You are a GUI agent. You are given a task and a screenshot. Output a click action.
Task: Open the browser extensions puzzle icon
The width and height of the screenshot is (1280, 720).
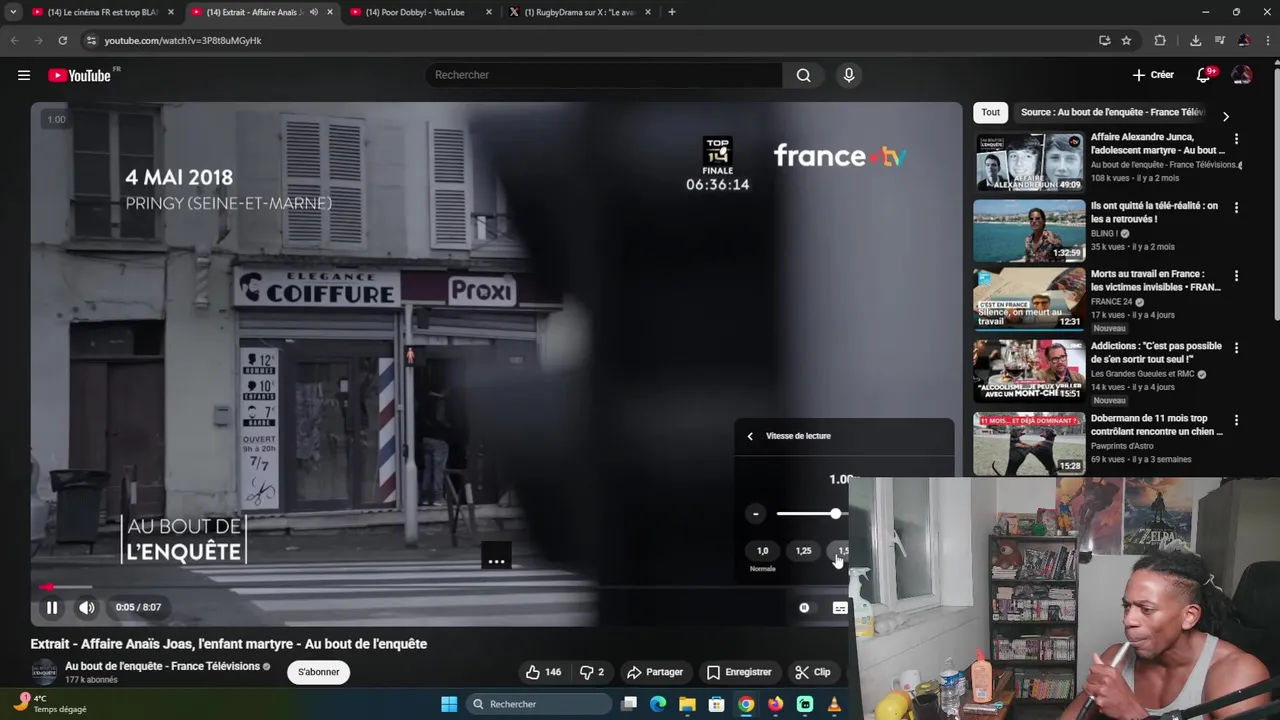pos(1160,40)
